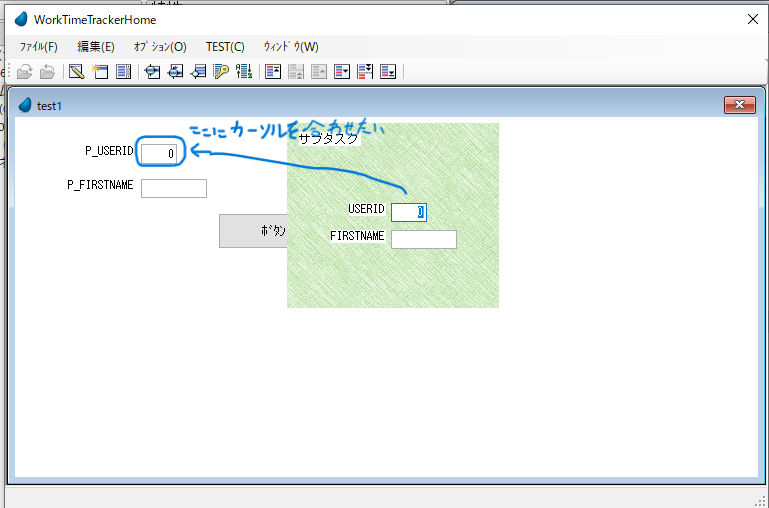The width and height of the screenshot is (769, 508).
Task: Click the first open-folder icon in toolbar
Action: tap(25, 71)
